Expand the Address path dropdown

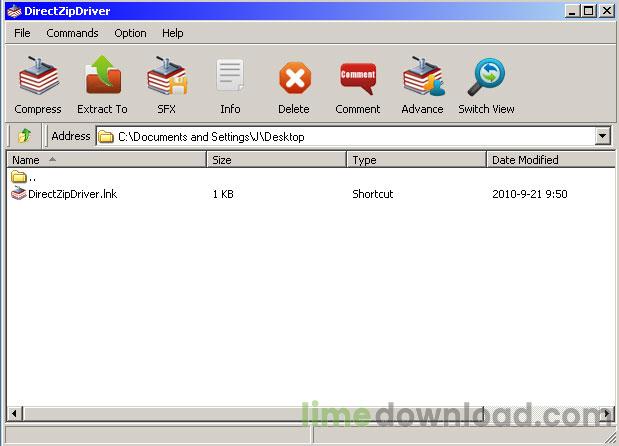[602, 136]
